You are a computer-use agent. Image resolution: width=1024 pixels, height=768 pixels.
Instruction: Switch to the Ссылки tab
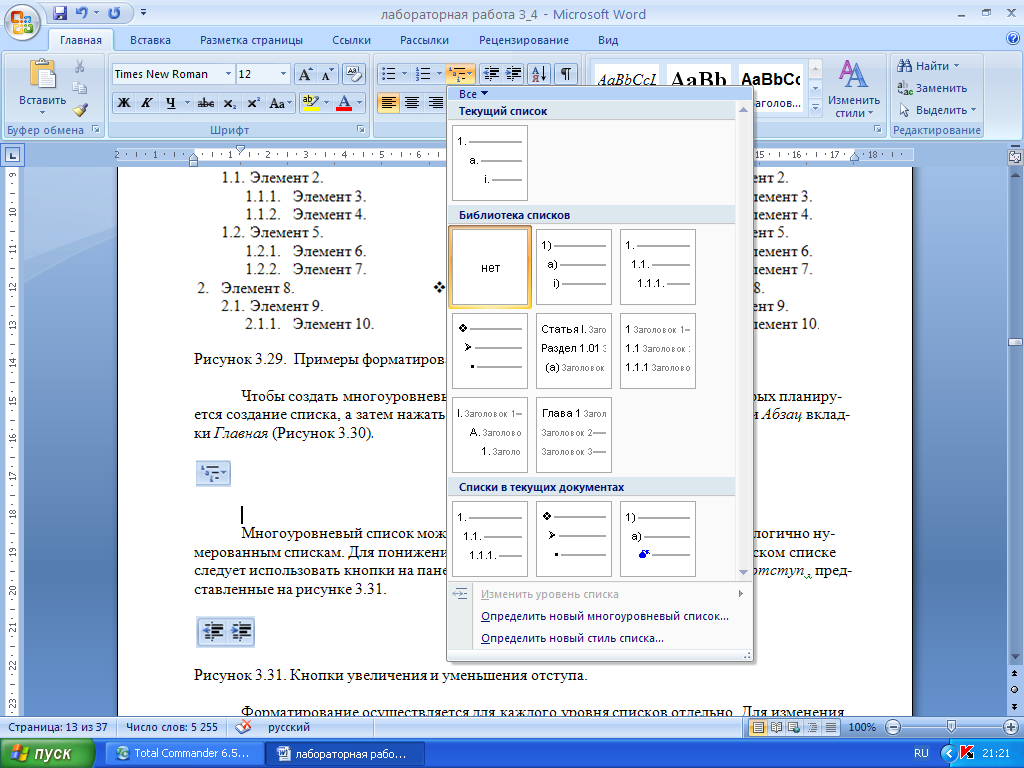tap(351, 40)
